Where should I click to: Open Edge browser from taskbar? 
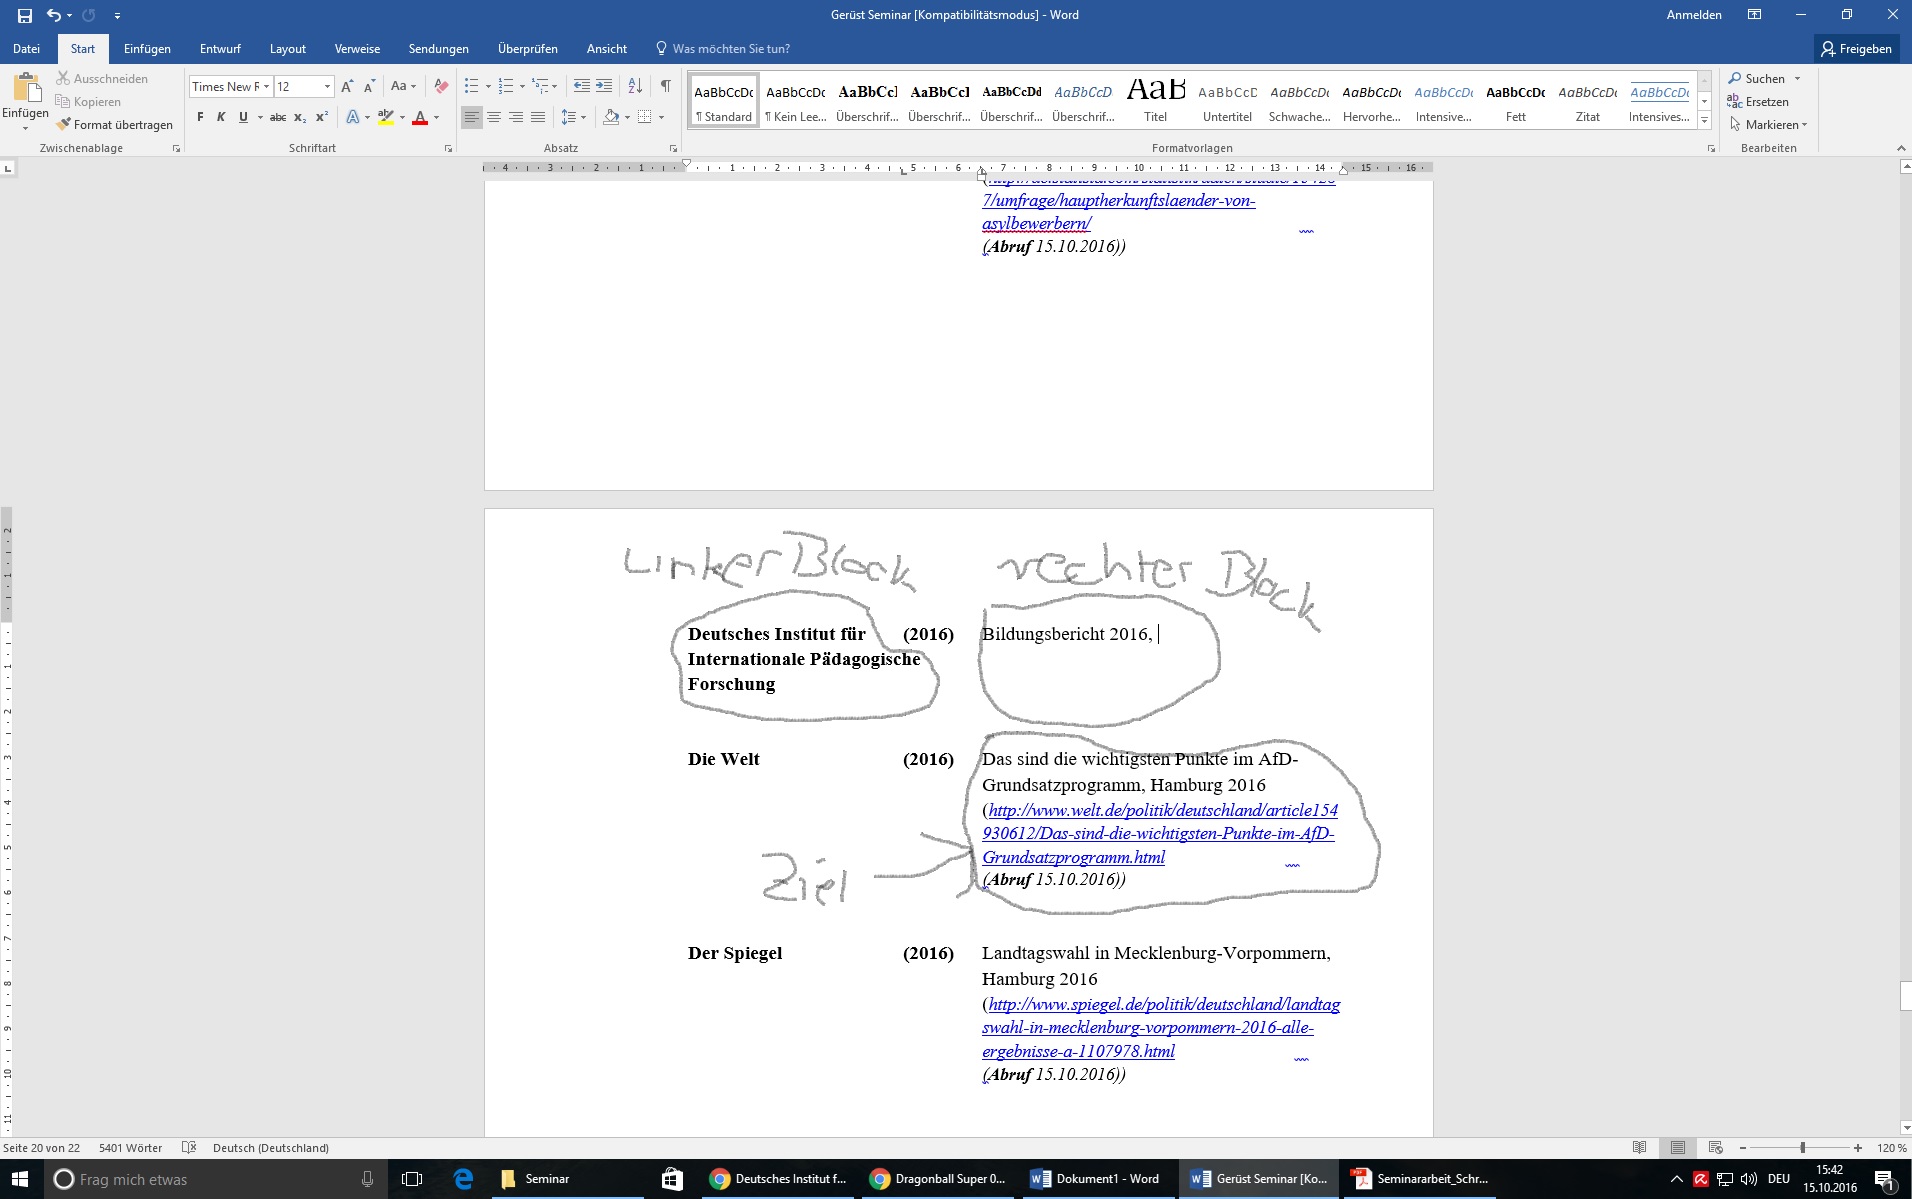(x=463, y=1179)
